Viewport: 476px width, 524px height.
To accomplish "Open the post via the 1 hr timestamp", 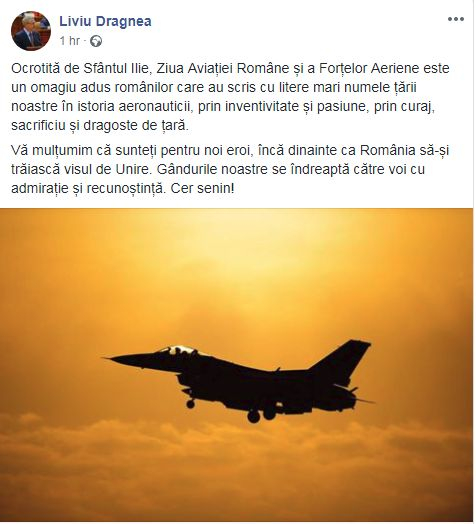I will coord(70,41).
